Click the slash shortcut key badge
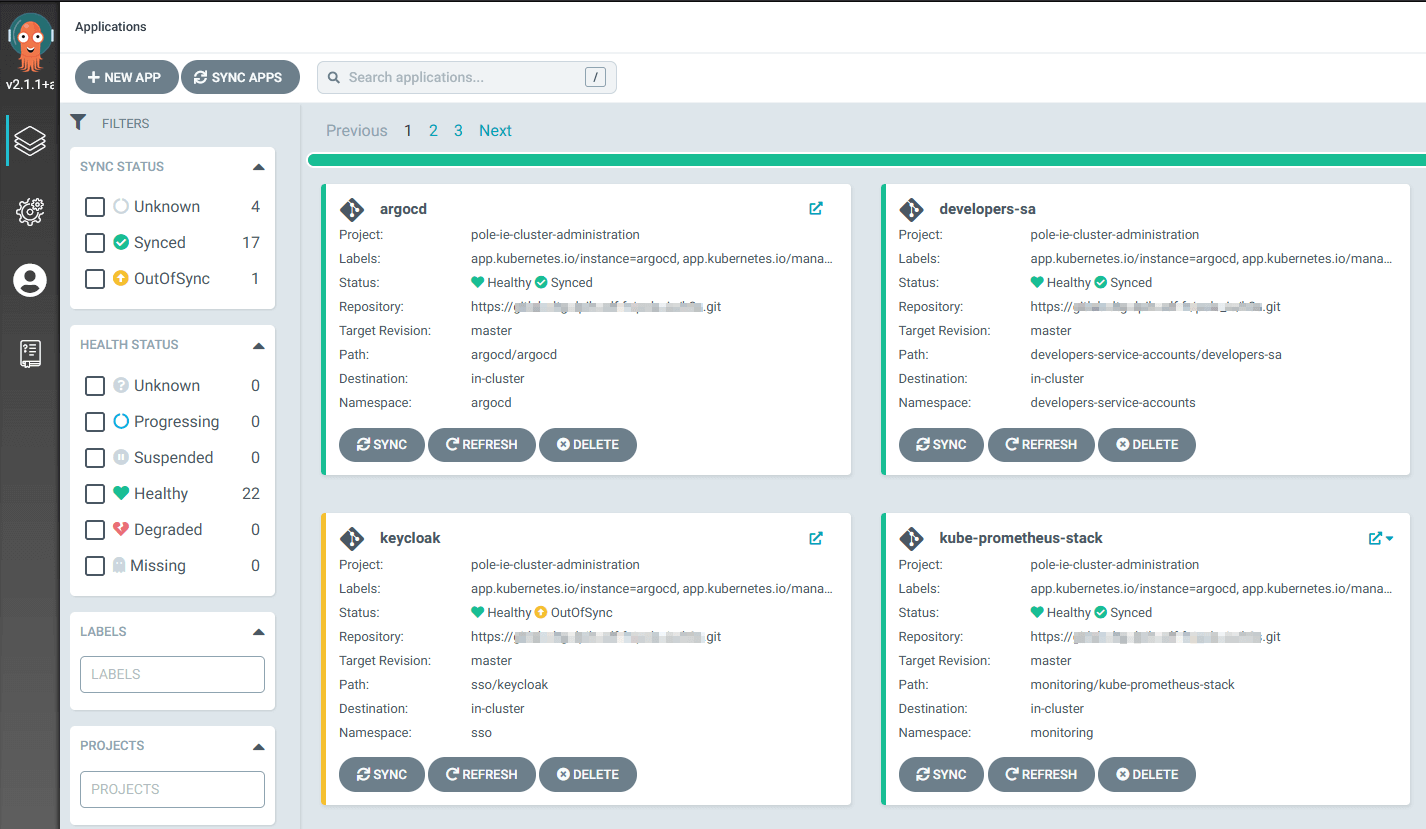Viewport: 1426px width, 829px height. coord(595,77)
